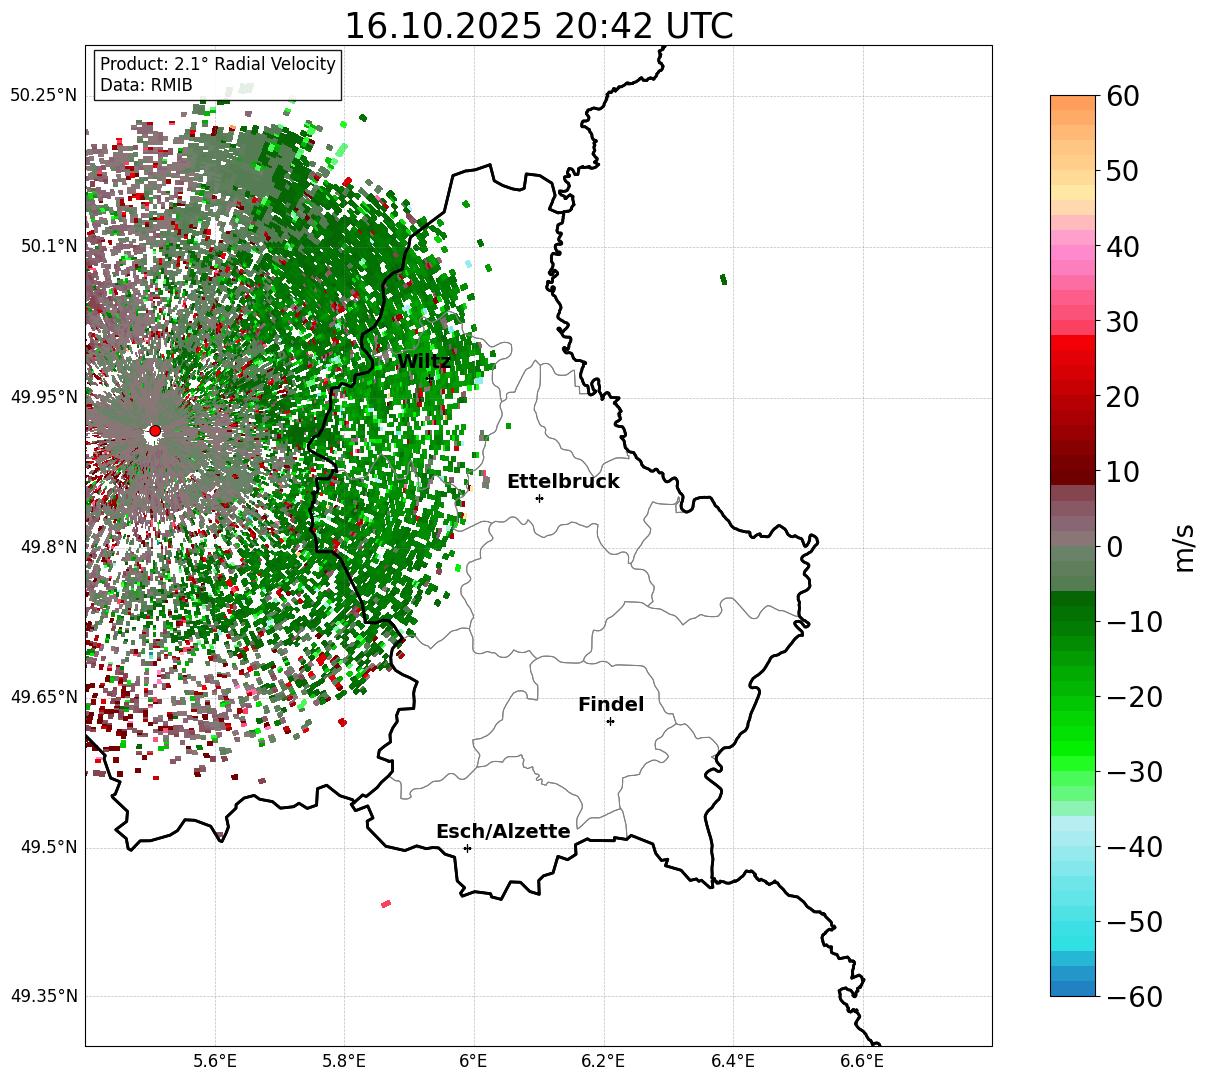The width and height of the screenshot is (1207, 1081).
Task: Click the Data: RMIB text
Action: (x=146, y=85)
